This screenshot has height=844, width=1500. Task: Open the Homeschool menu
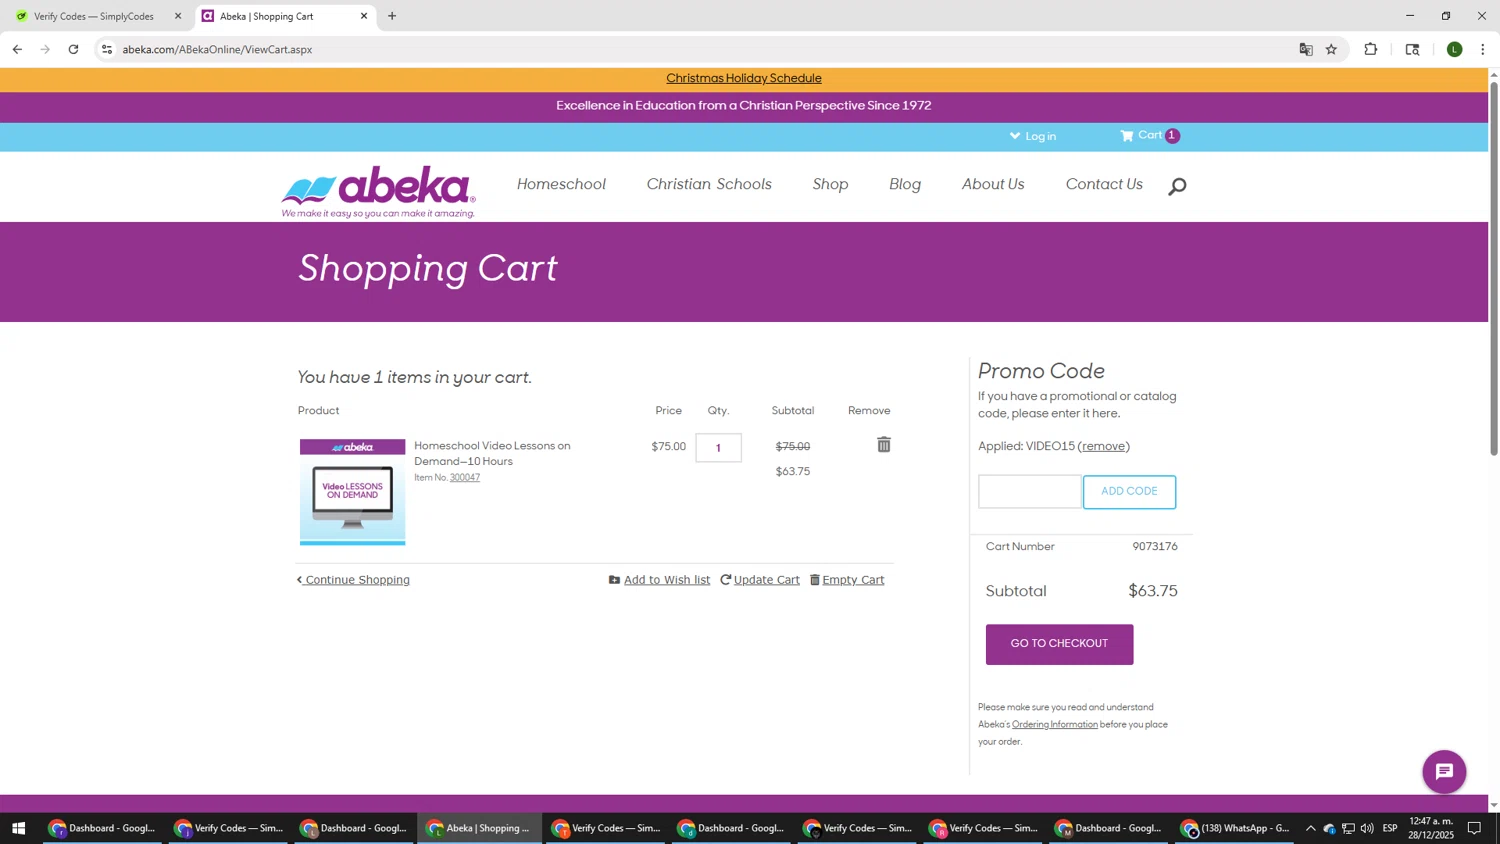click(561, 185)
